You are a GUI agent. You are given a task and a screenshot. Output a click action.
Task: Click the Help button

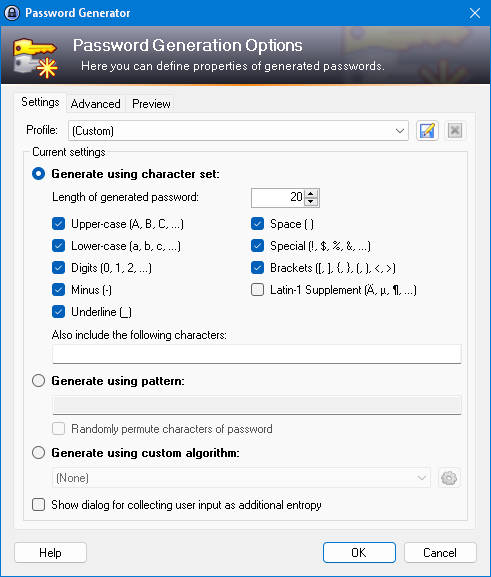(50, 552)
